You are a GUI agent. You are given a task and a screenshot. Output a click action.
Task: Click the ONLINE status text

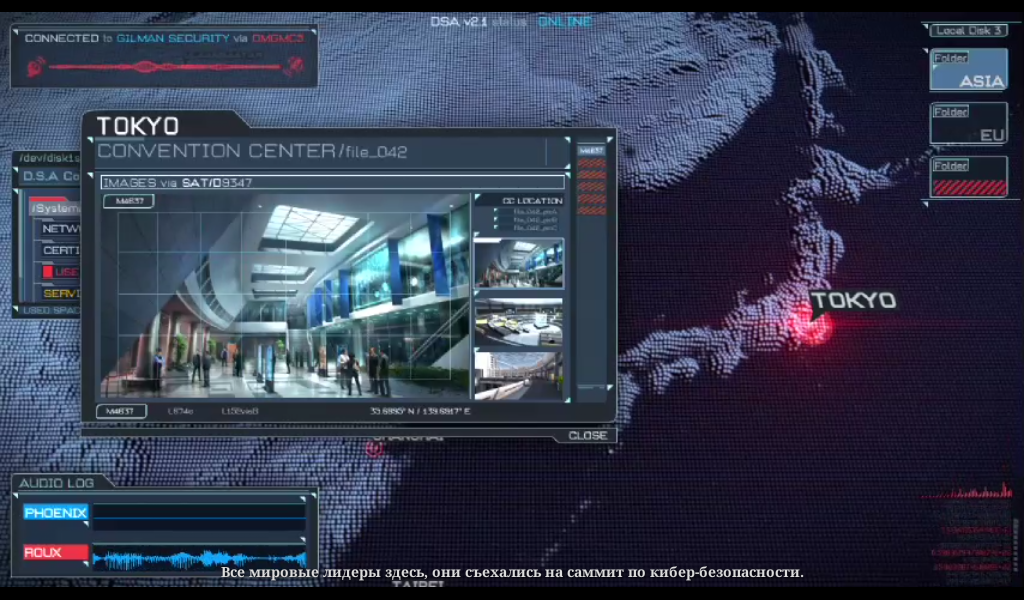(565, 22)
